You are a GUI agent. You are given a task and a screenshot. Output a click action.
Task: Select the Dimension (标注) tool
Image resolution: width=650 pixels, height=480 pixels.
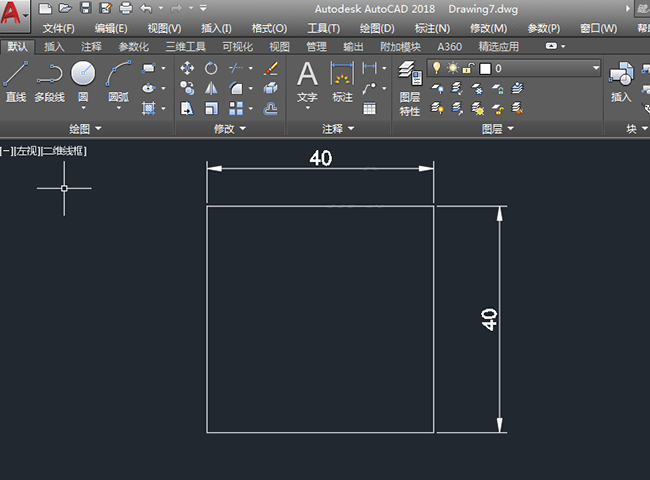pyautogui.click(x=342, y=82)
